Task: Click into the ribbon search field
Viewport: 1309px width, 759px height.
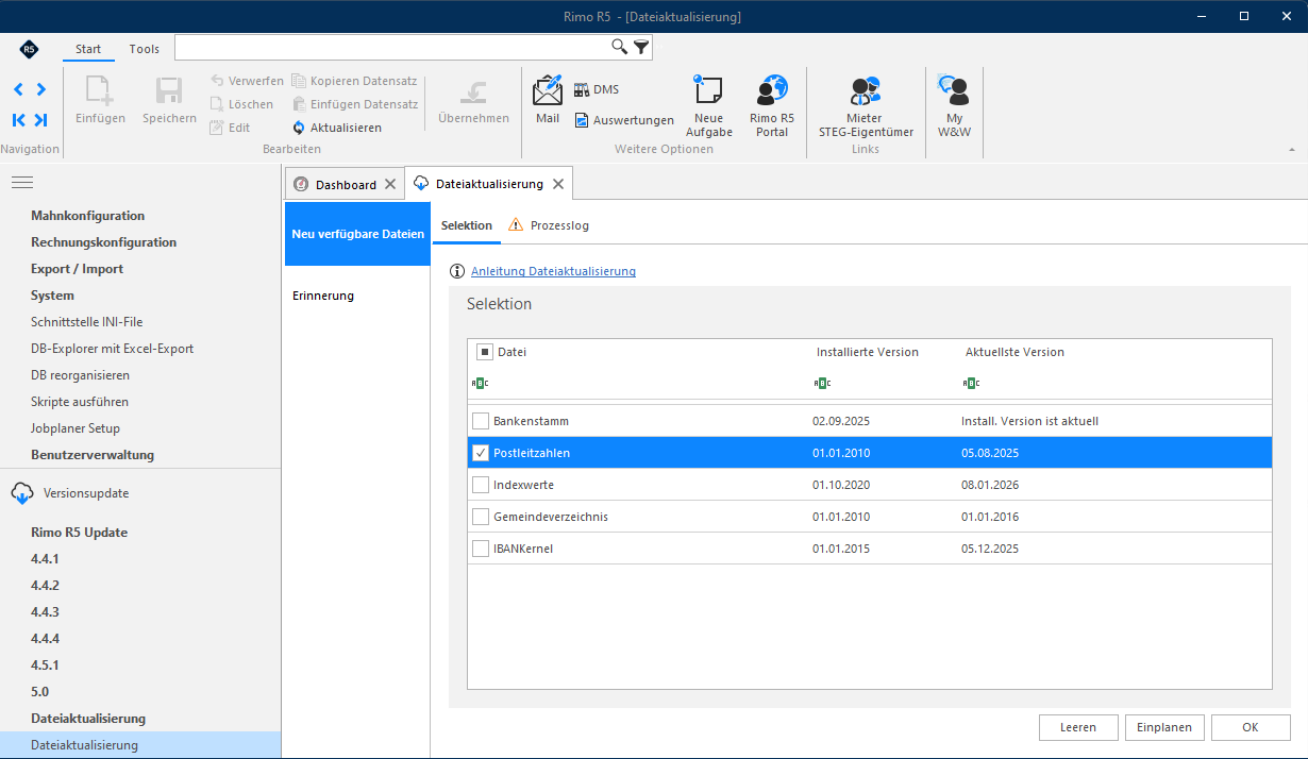Action: click(x=392, y=47)
